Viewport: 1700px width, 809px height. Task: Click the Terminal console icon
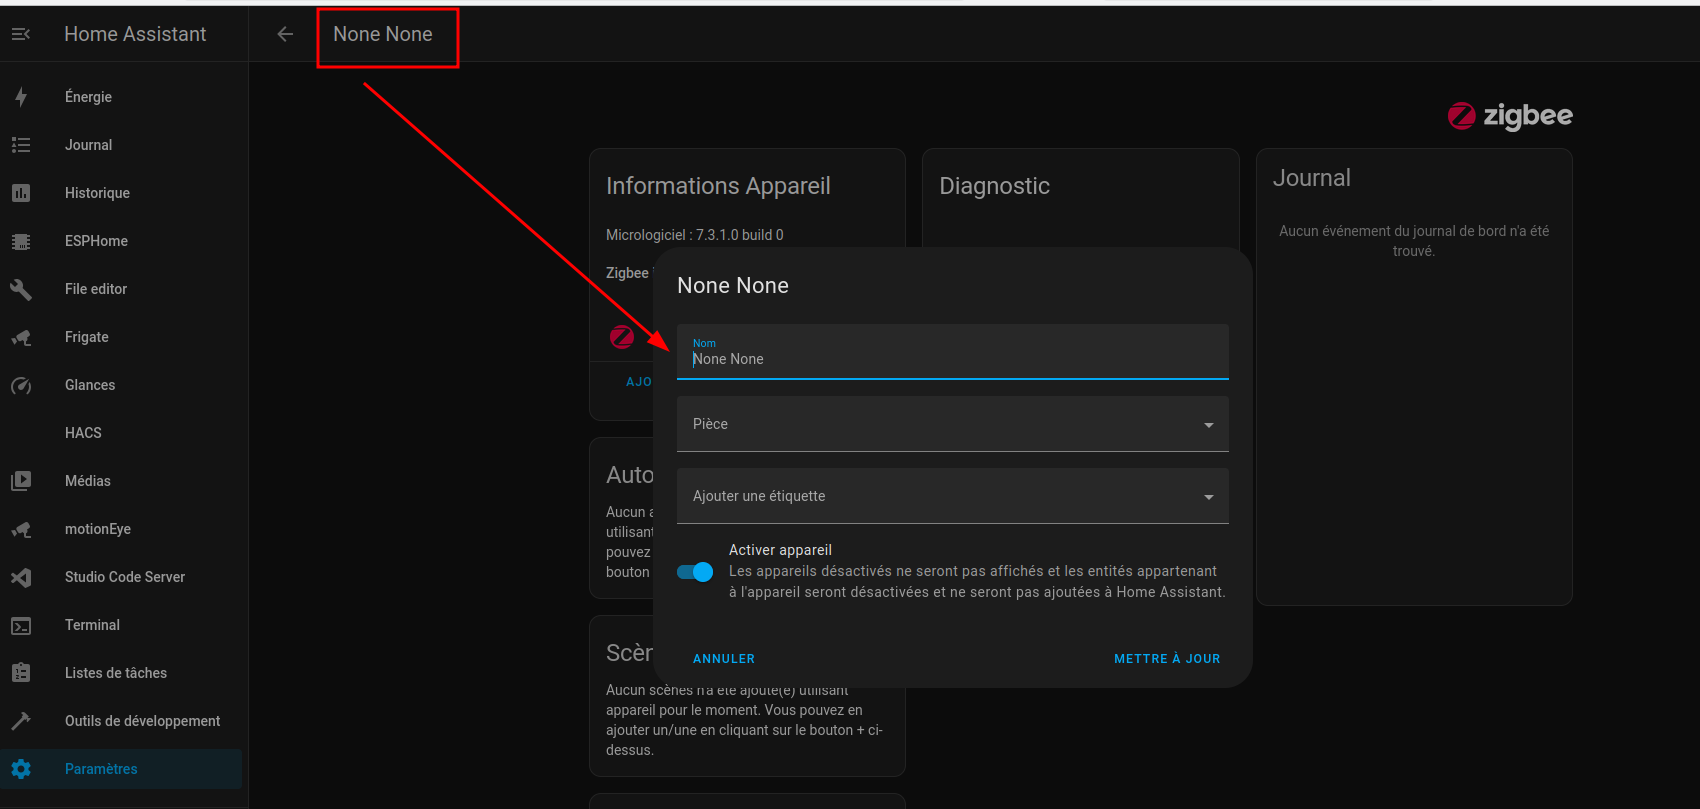[x=21, y=625]
